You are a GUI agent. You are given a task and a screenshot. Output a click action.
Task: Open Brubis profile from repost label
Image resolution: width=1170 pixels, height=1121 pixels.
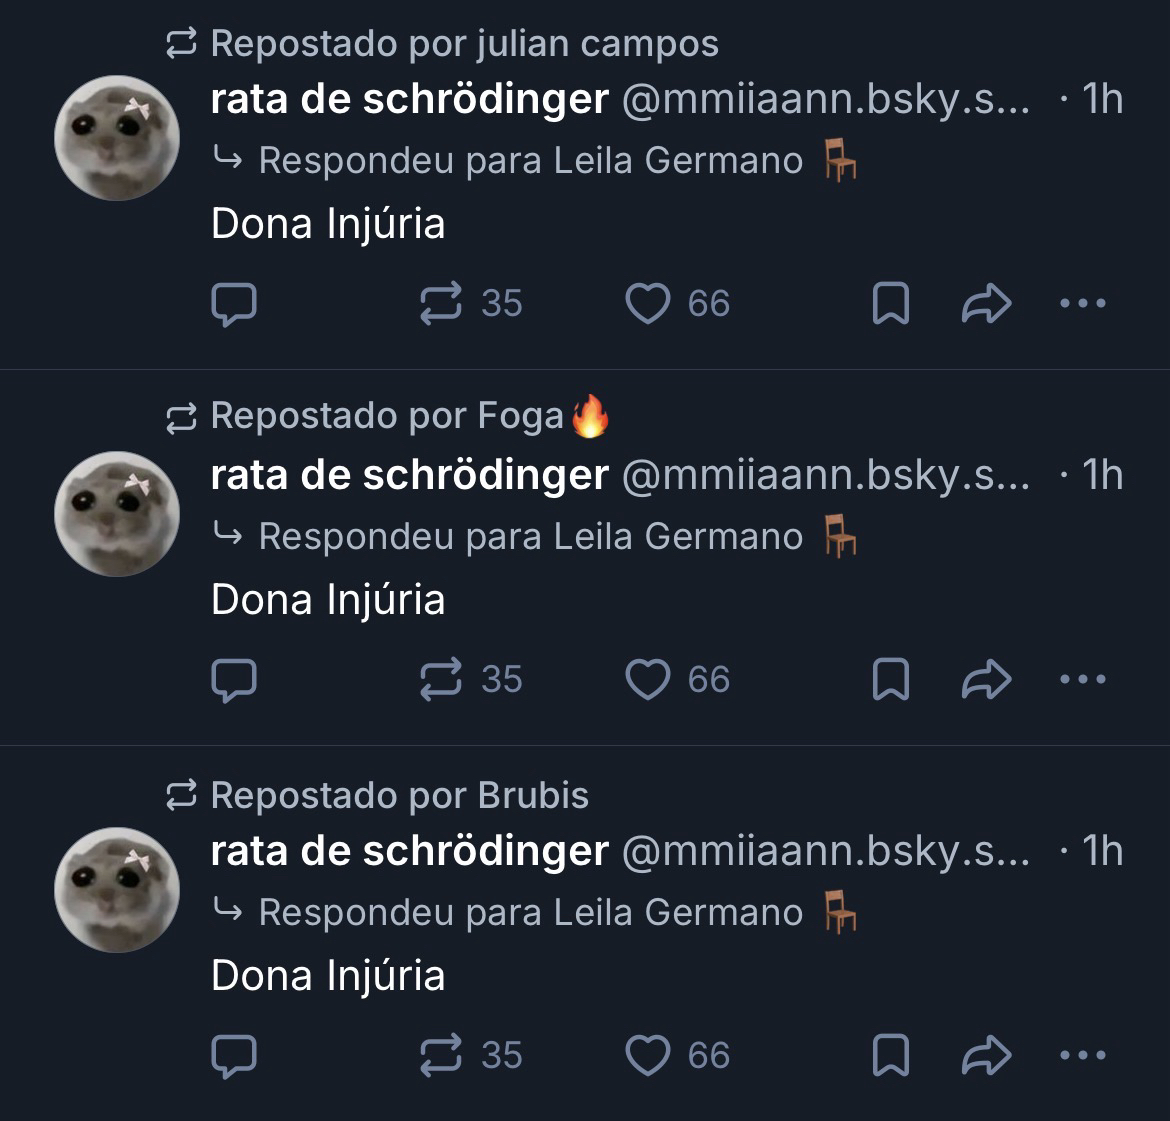(533, 796)
